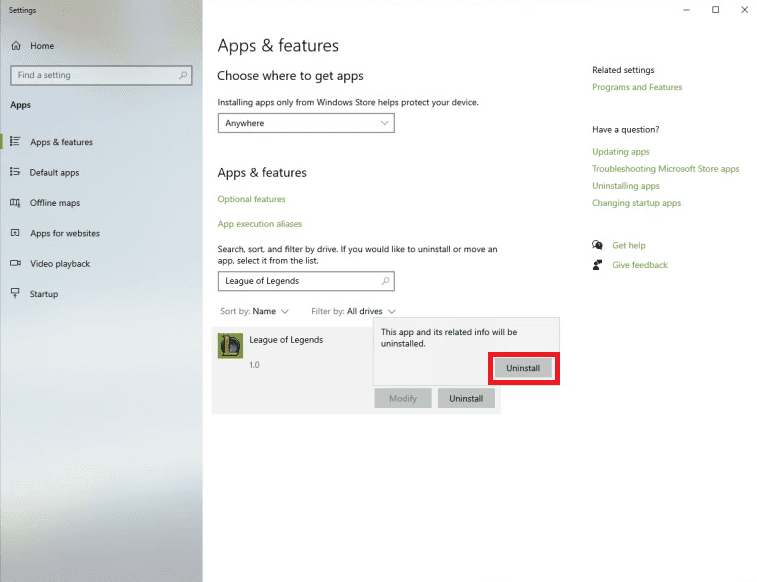
Task: Click the Apps & features sidebar list icon
Action: point(15,141)
